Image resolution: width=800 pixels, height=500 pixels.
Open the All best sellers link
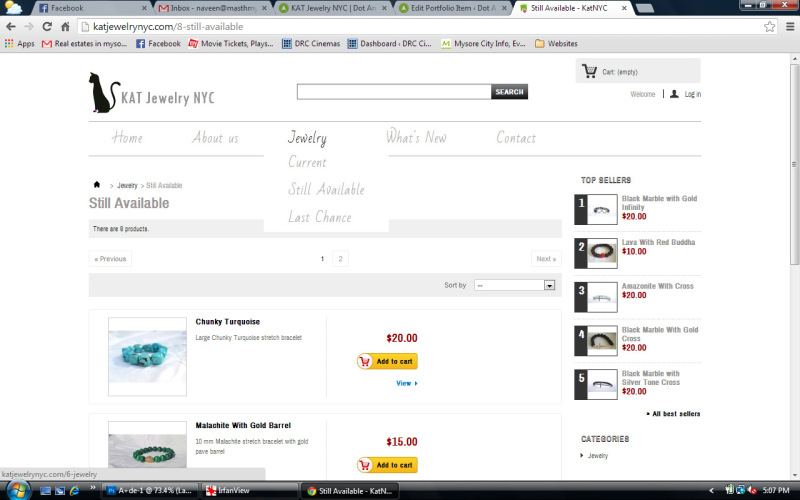click(x=675, y=413)
